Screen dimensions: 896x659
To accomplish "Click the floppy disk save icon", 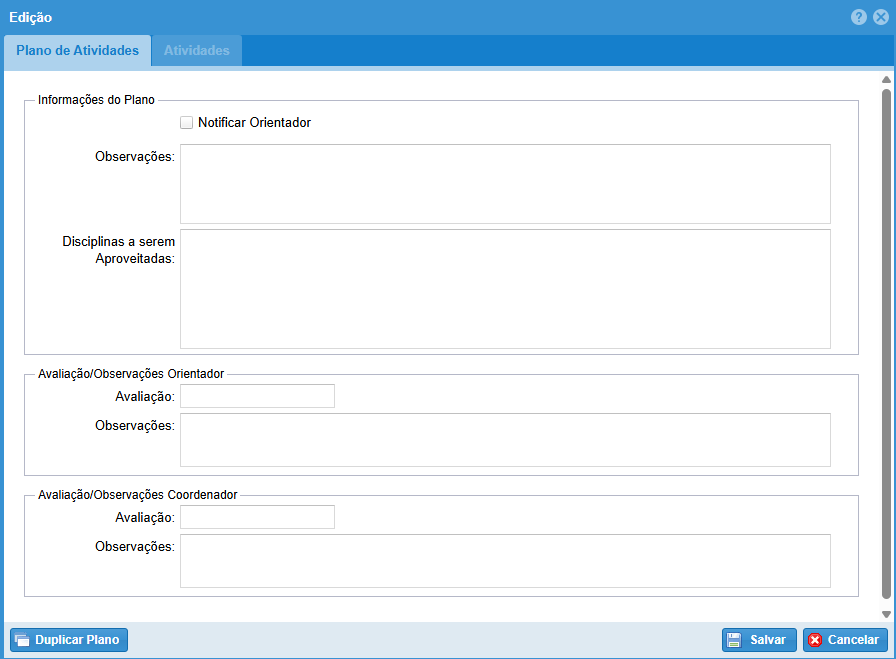I will 734,640.
